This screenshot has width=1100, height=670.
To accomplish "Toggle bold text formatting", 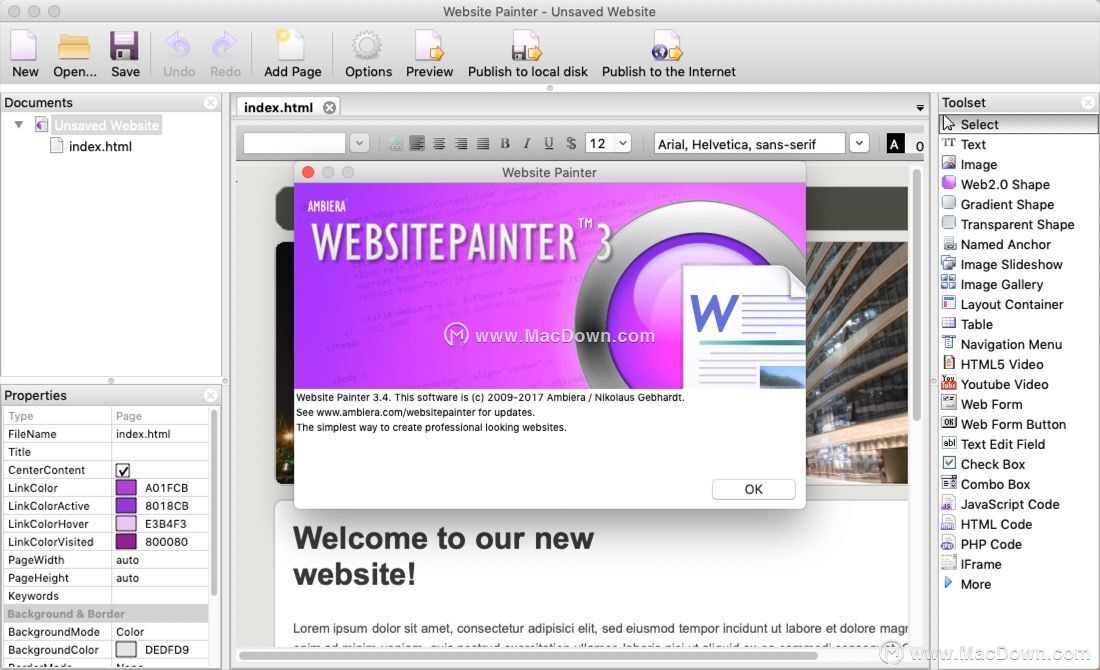I will click(504, 143).
